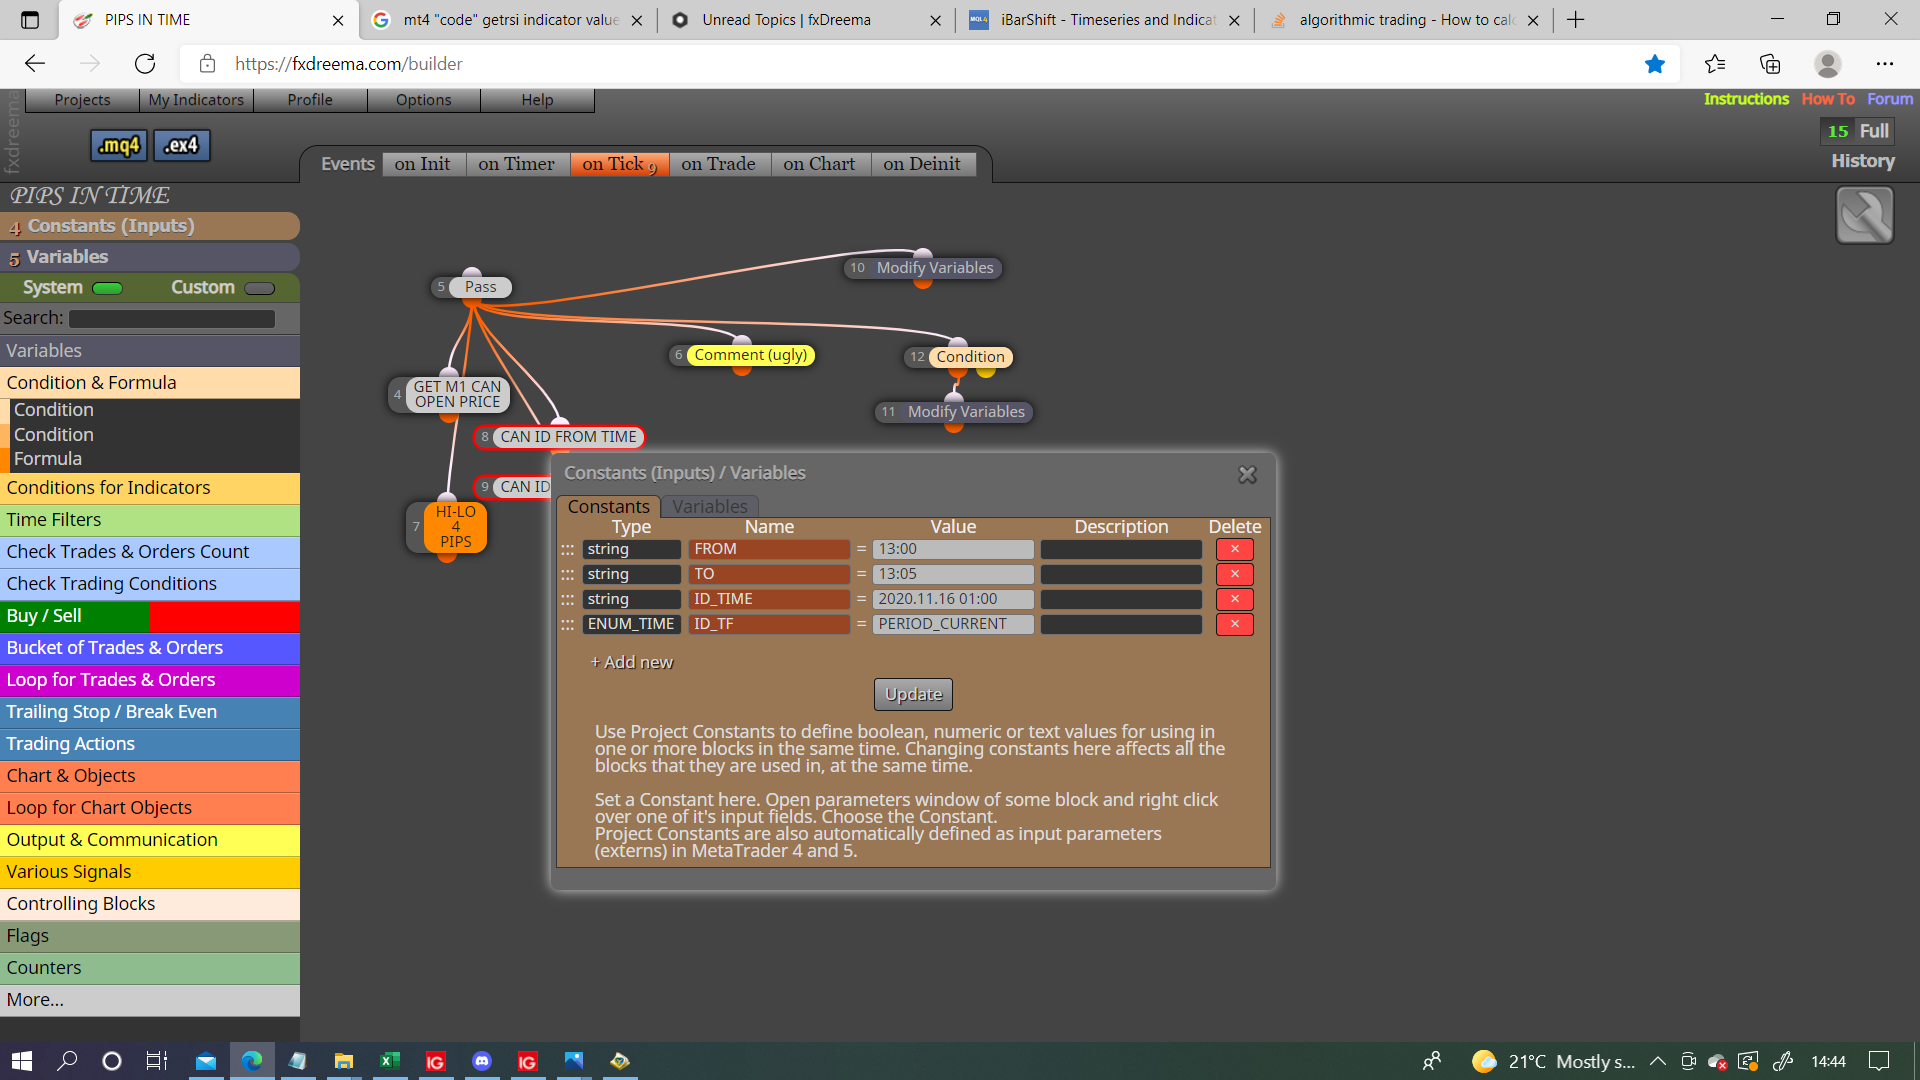1920x1080 pixels.
Task: Open browser favorites list
Action: click(x=1715, y=64)
